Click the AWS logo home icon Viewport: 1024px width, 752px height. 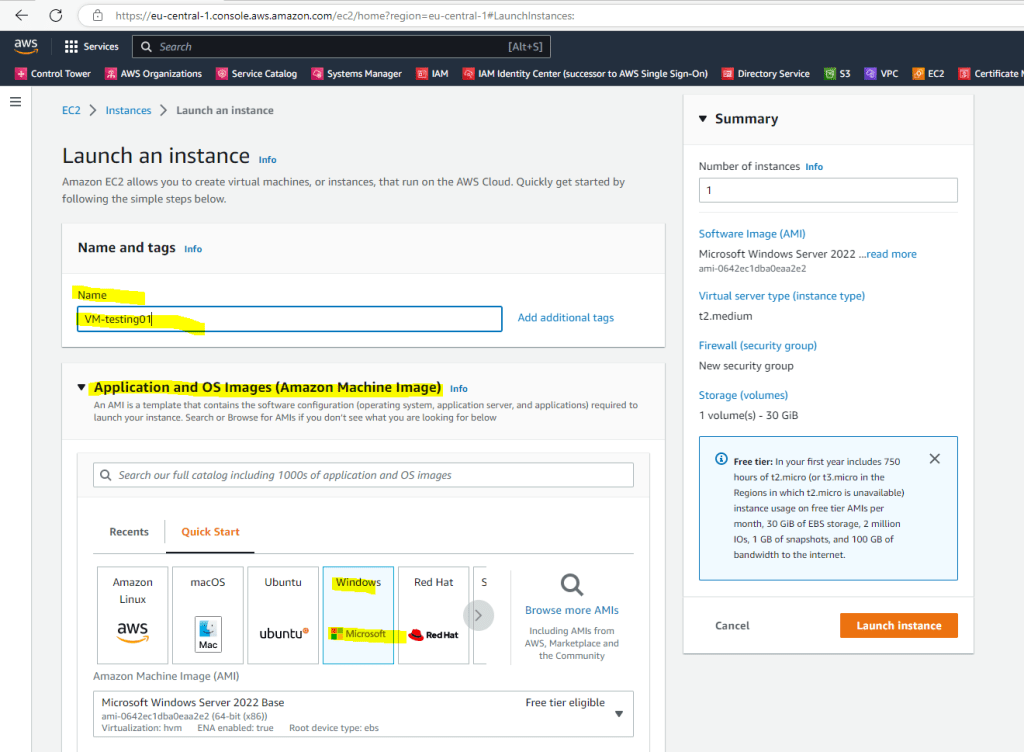click(x=25, y=46)
